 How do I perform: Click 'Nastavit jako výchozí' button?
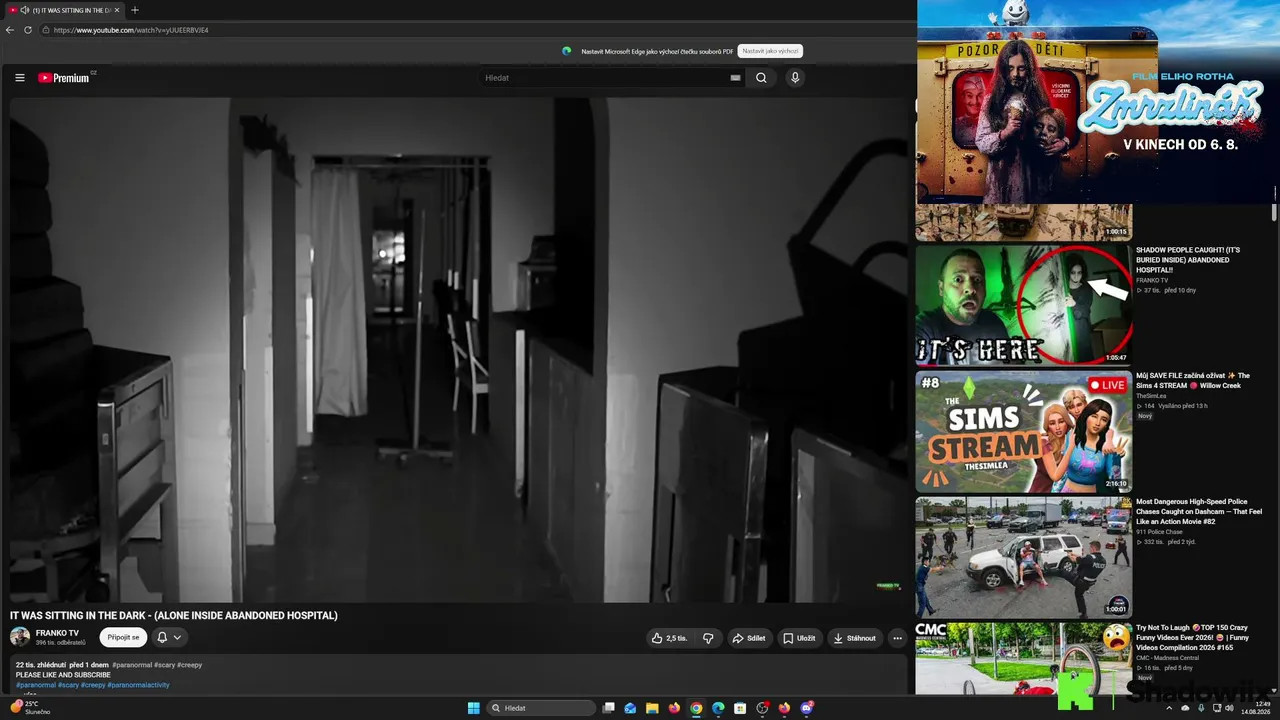[x=771, y=51]
